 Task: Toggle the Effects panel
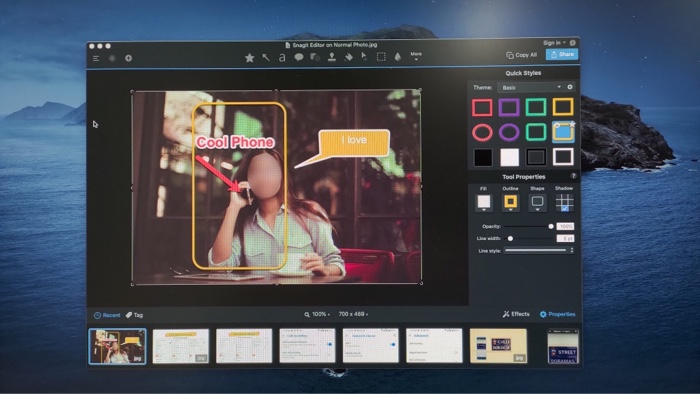(x=516, y=314)
